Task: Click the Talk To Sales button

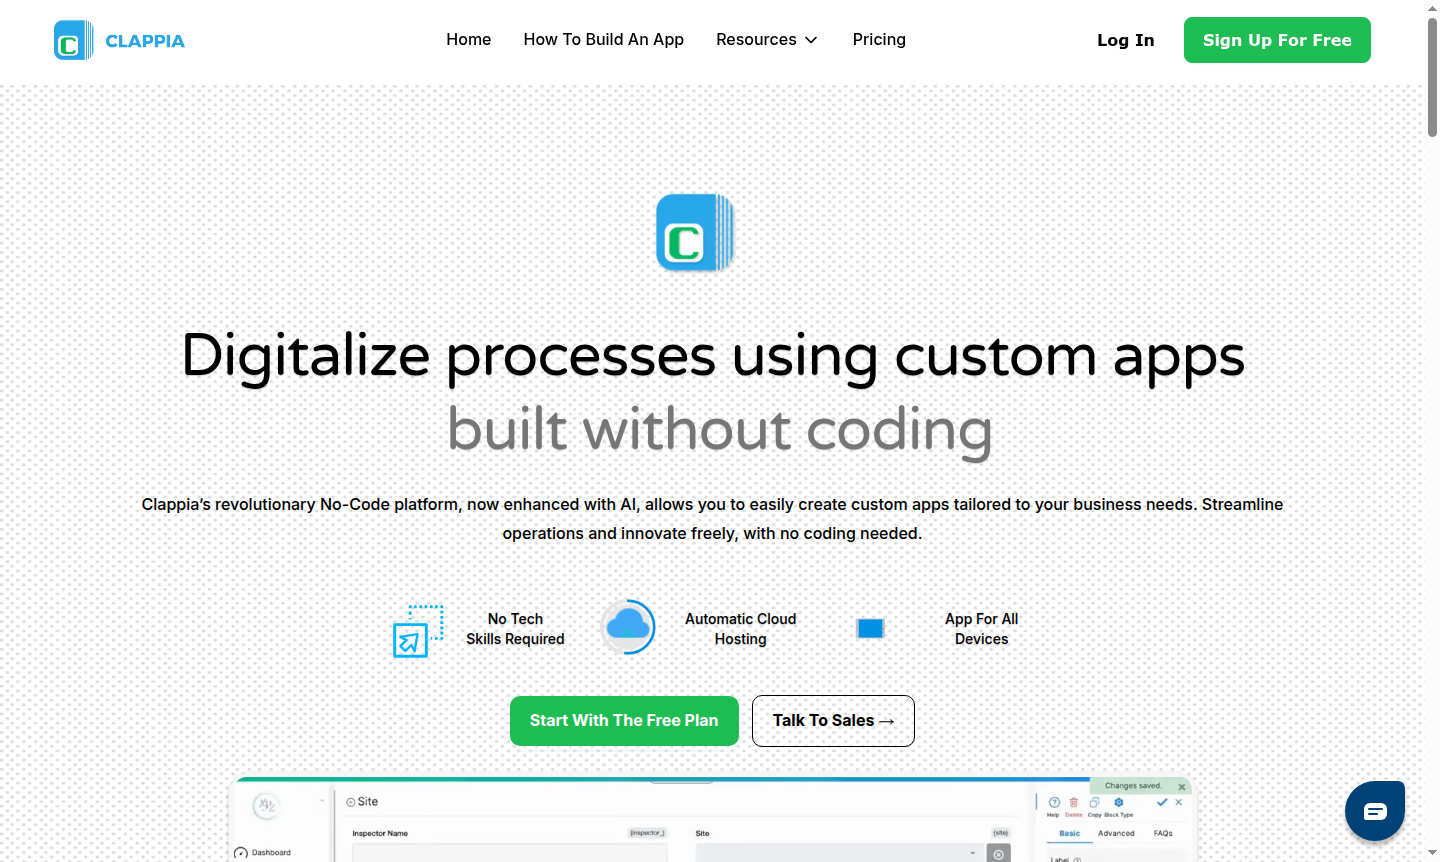Action: click(x=833, y=720)
